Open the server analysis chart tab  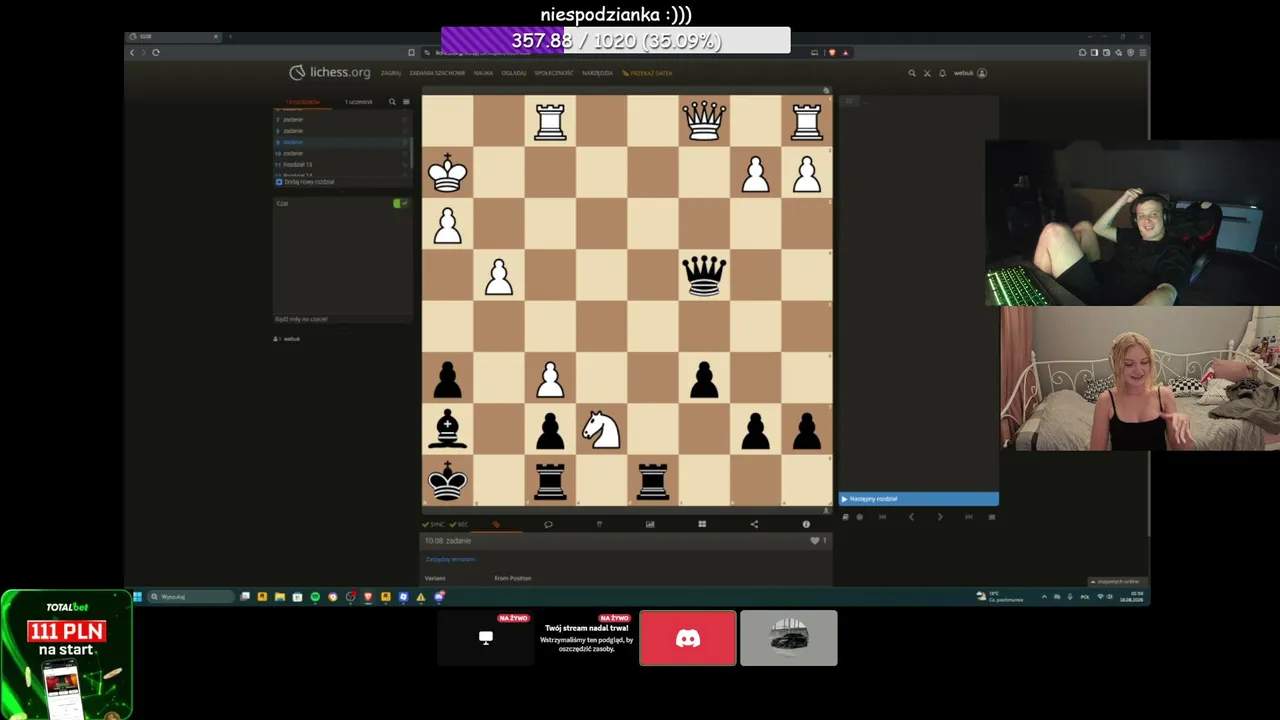650,524
